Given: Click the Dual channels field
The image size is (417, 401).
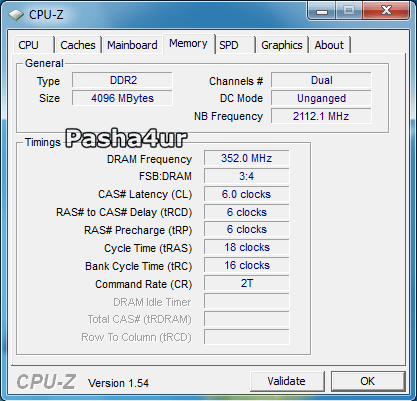Looking at the screenshot, I should 321,80.
